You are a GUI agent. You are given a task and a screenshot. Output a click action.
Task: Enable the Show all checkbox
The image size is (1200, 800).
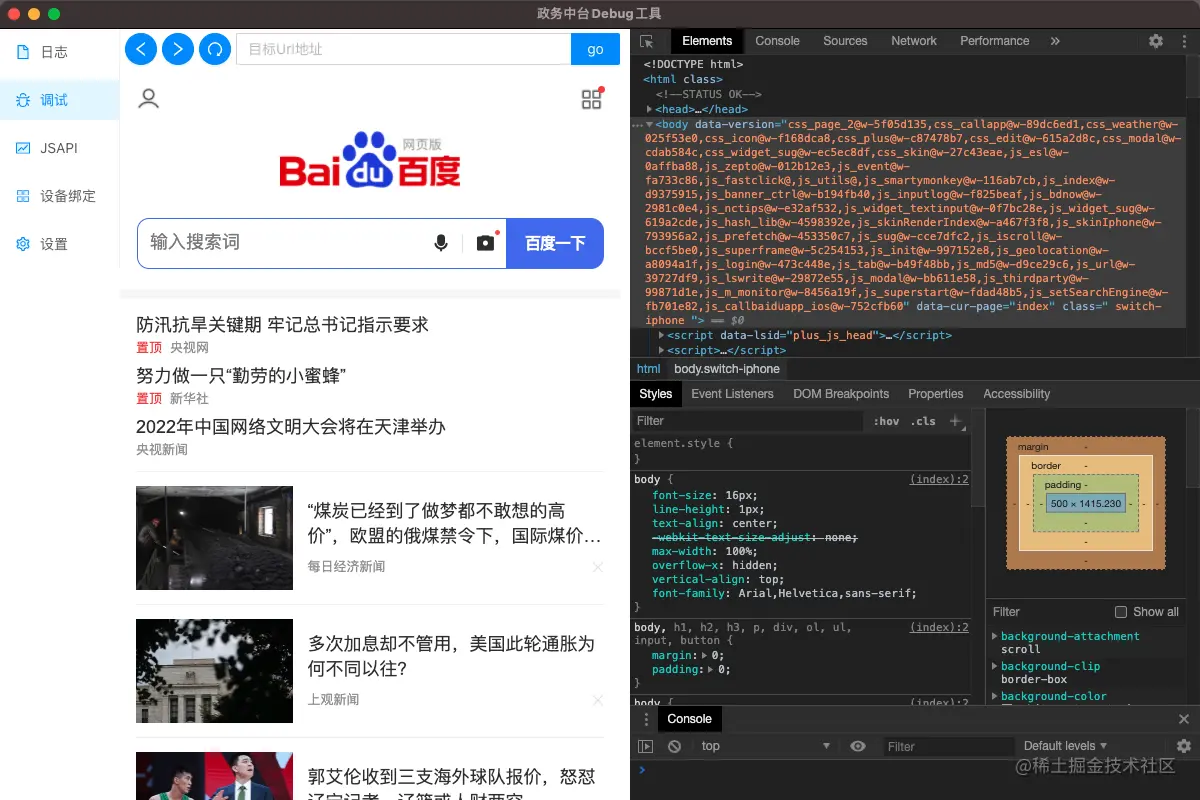pyautogui.click(x=1121, y=612)
